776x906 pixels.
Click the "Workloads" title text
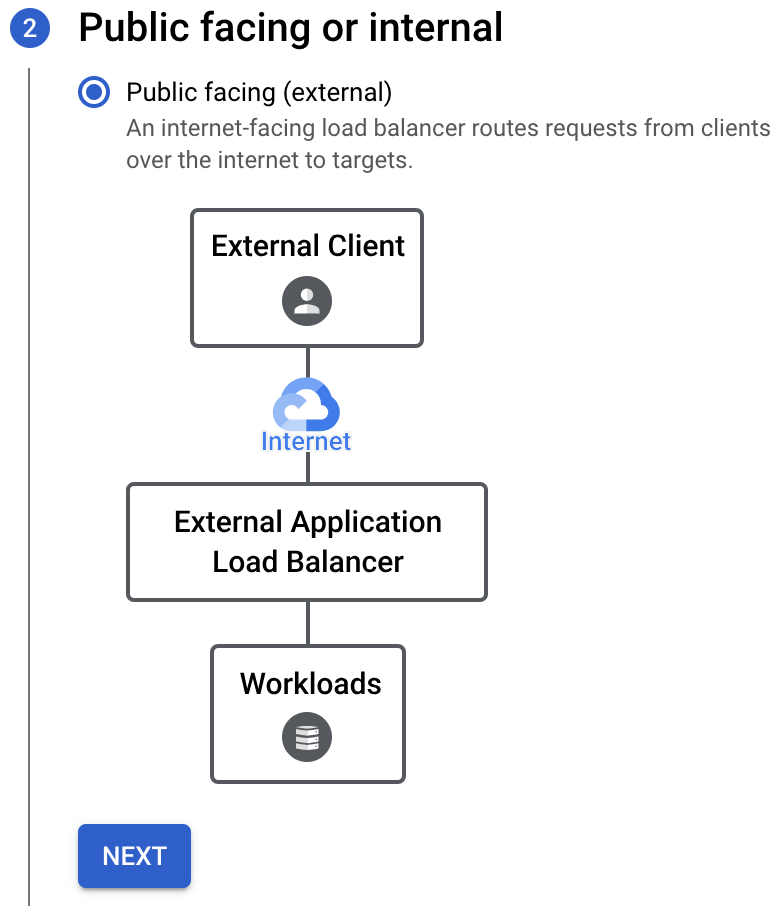310,684
